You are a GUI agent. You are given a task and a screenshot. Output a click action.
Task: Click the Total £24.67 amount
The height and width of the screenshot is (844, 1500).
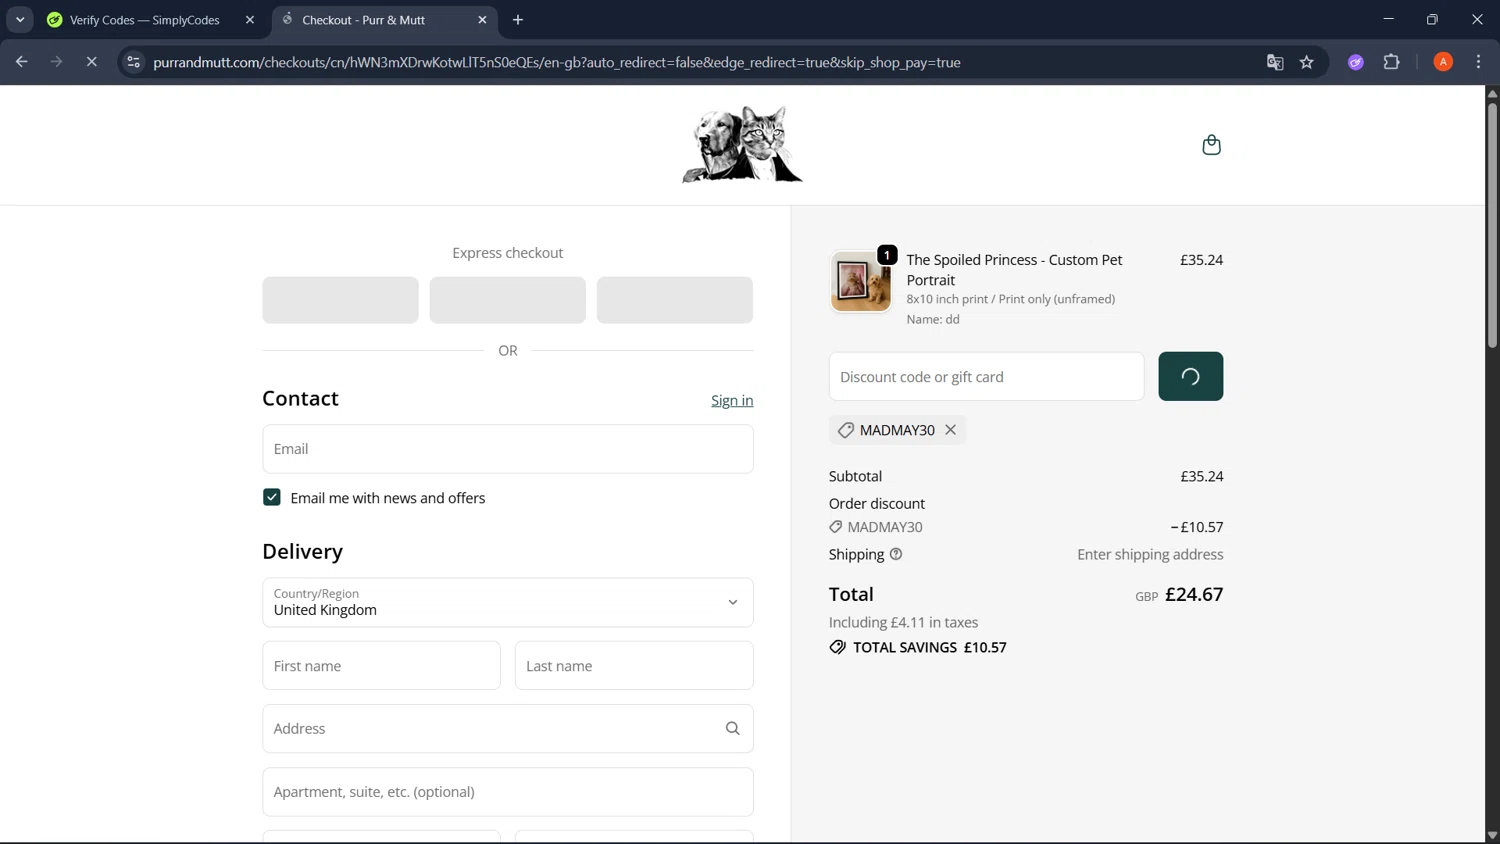click(1194, 594)
